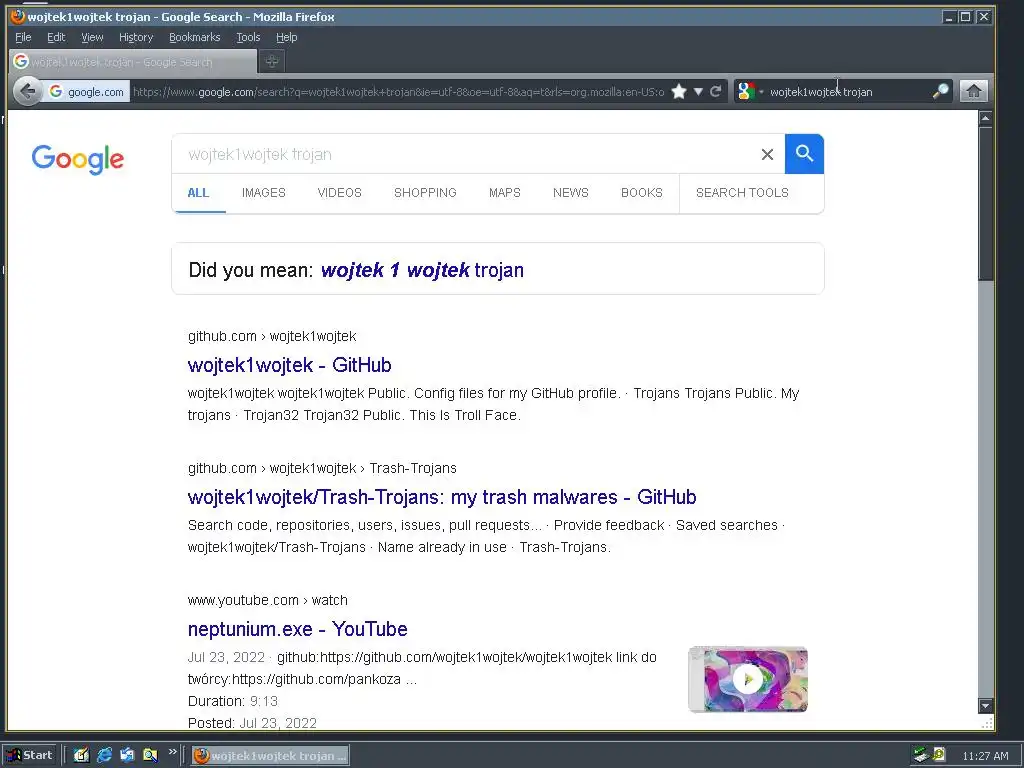Open the URL history dropdown arrow

[698, 91]
